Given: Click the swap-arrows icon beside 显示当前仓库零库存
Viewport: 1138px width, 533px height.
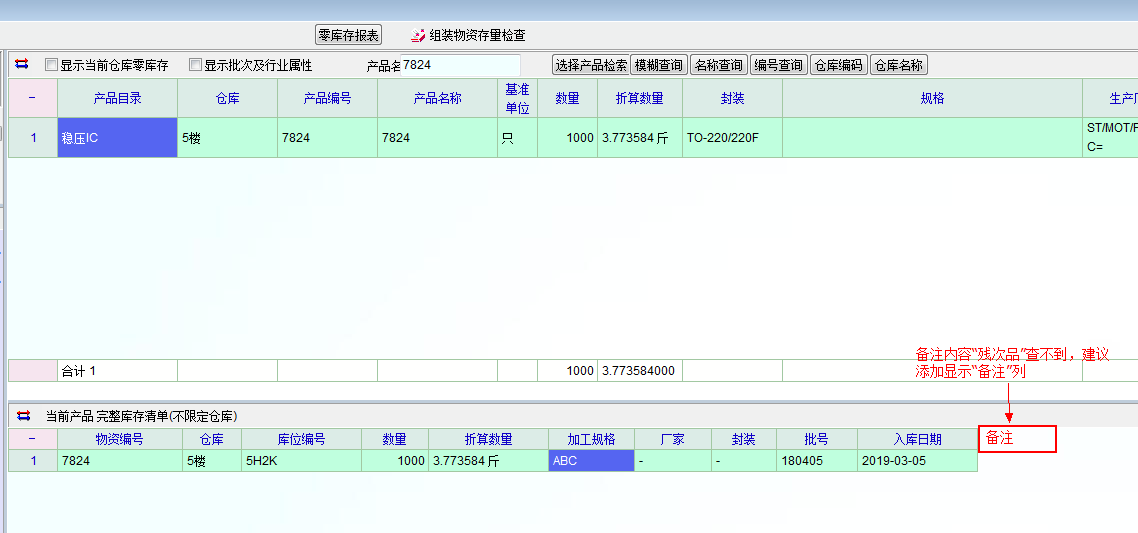Looking at the screenshot, I should pyautogui.click(x=21, y=64).
